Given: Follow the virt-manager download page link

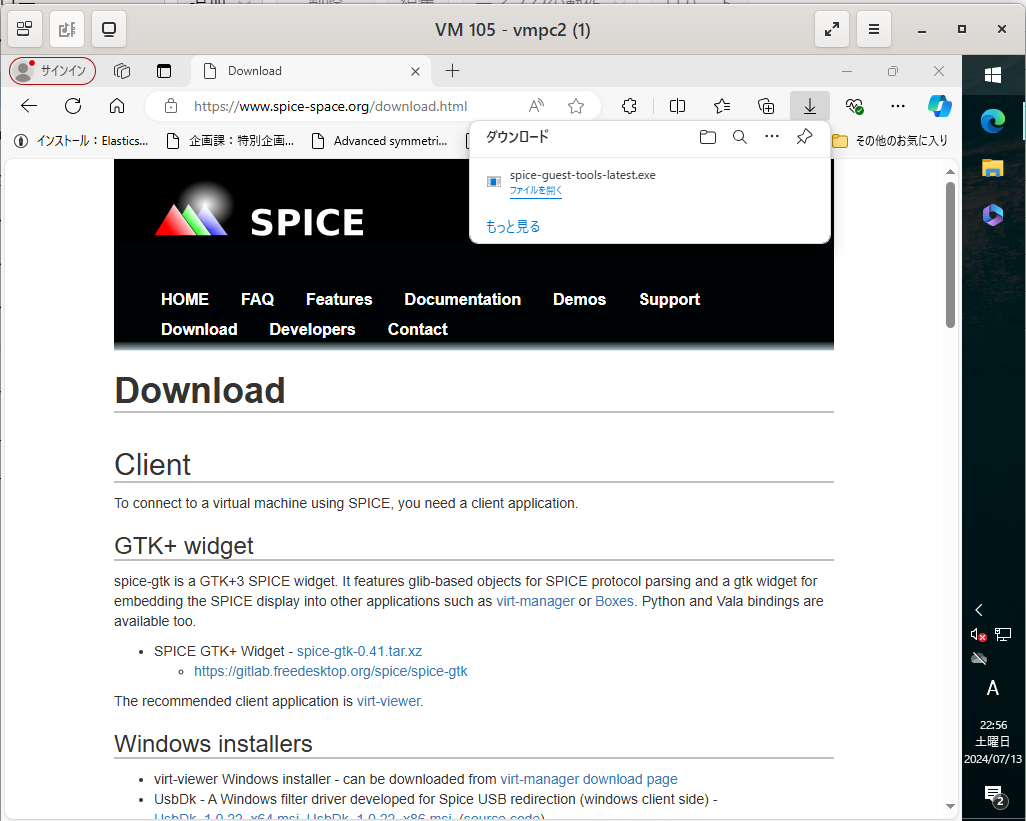Looking at the screenshot, I should point(589,779).
